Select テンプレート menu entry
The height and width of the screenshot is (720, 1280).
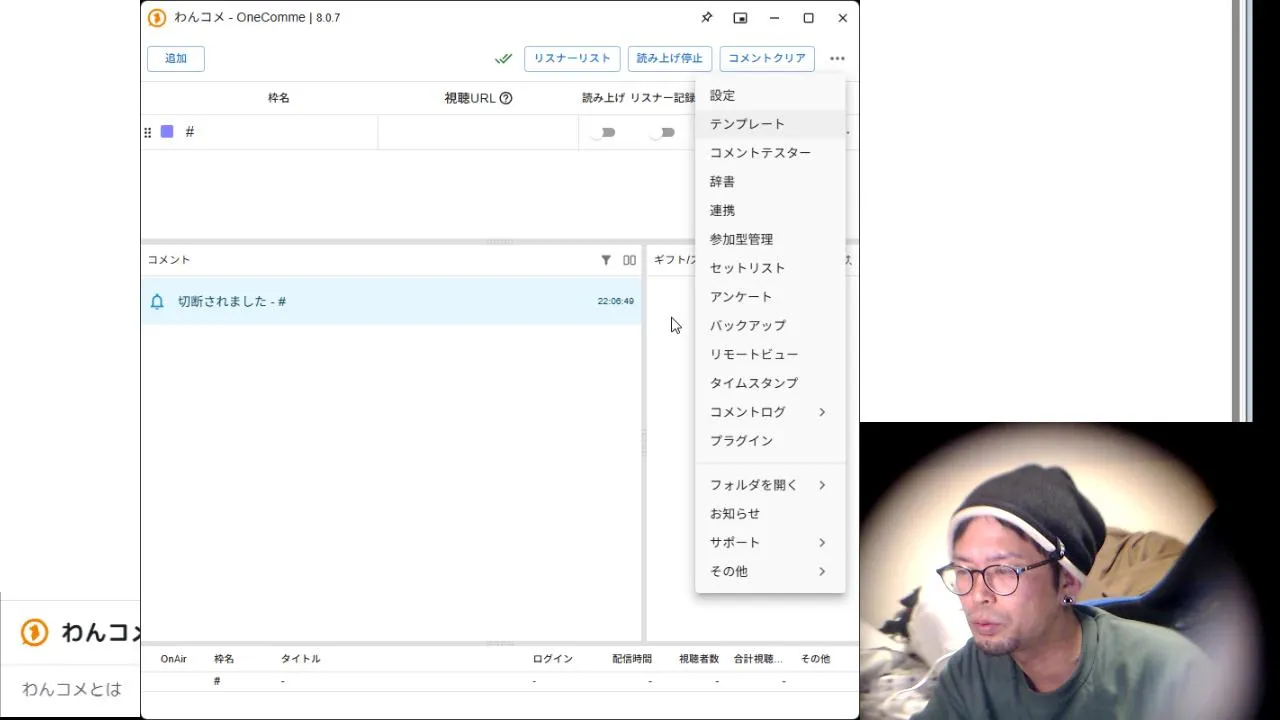[770, 124]
